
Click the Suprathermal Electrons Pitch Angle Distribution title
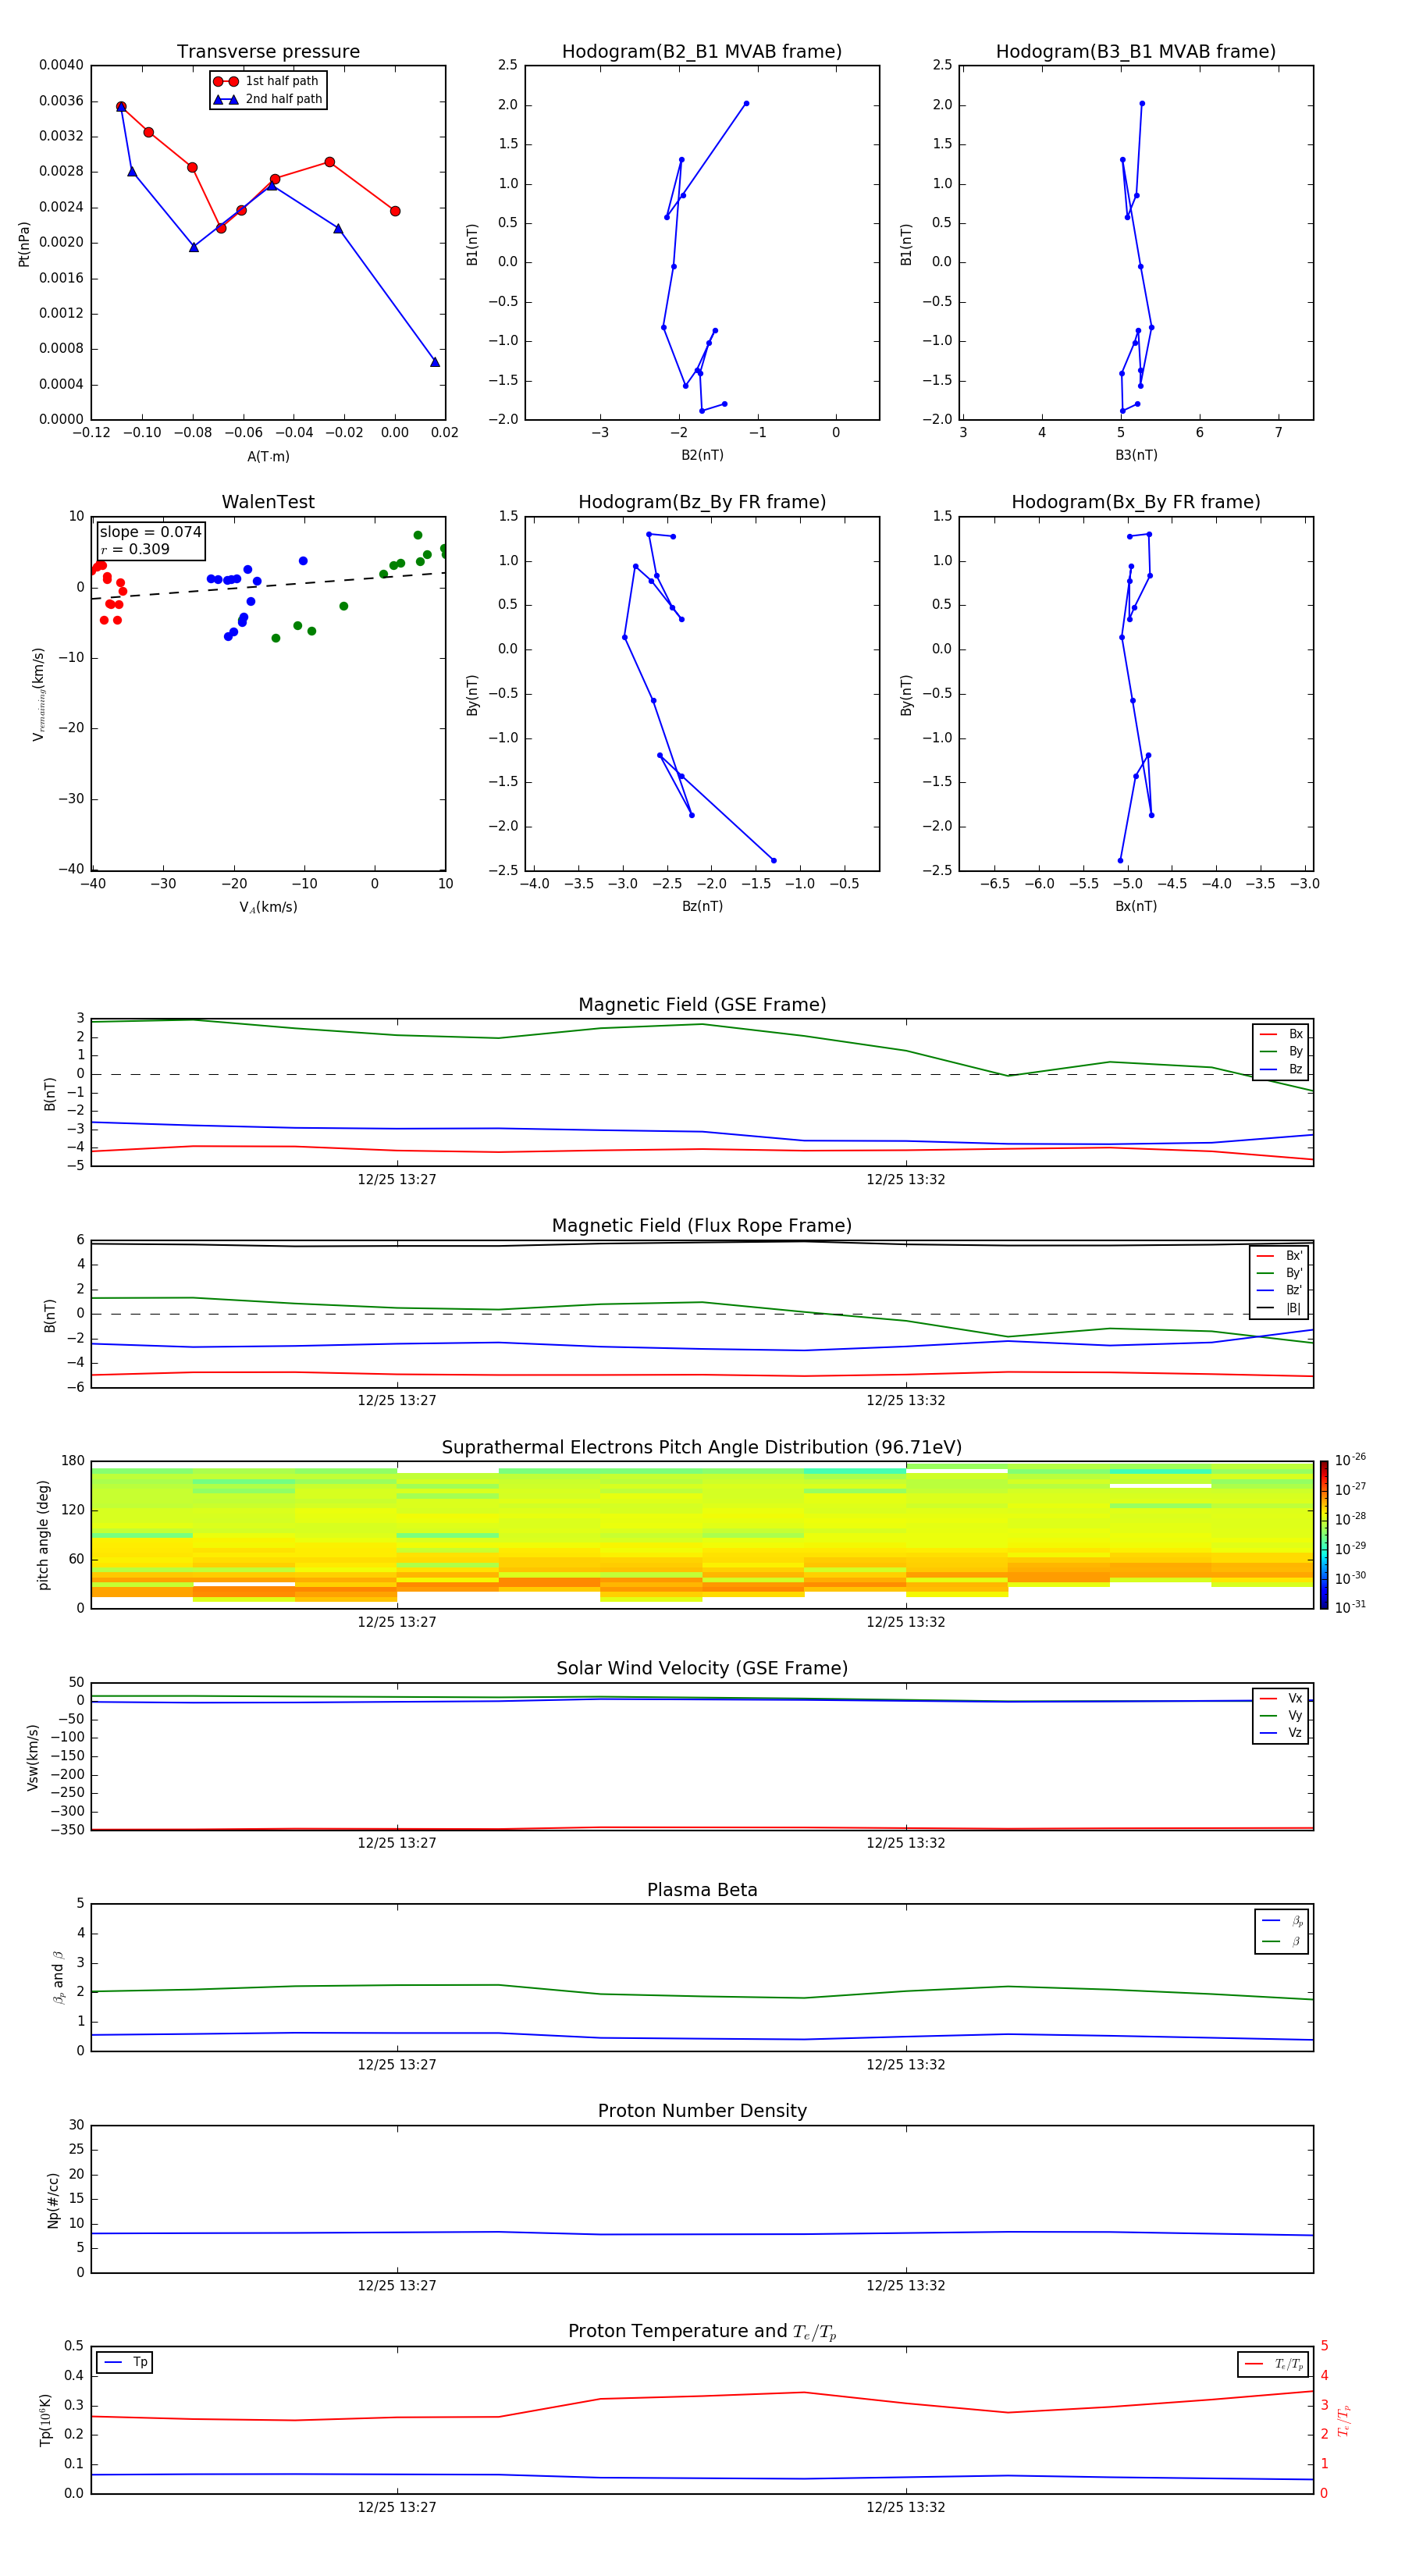(702, 1448)
